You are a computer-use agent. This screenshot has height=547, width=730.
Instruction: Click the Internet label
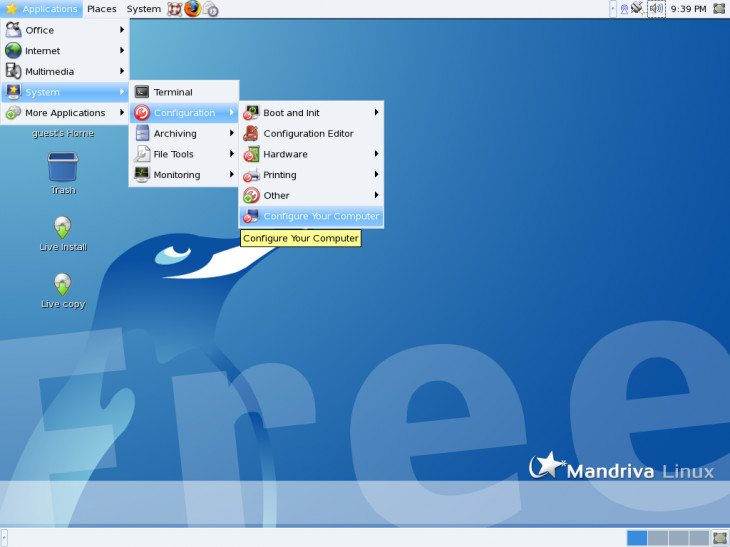point(42,51)
